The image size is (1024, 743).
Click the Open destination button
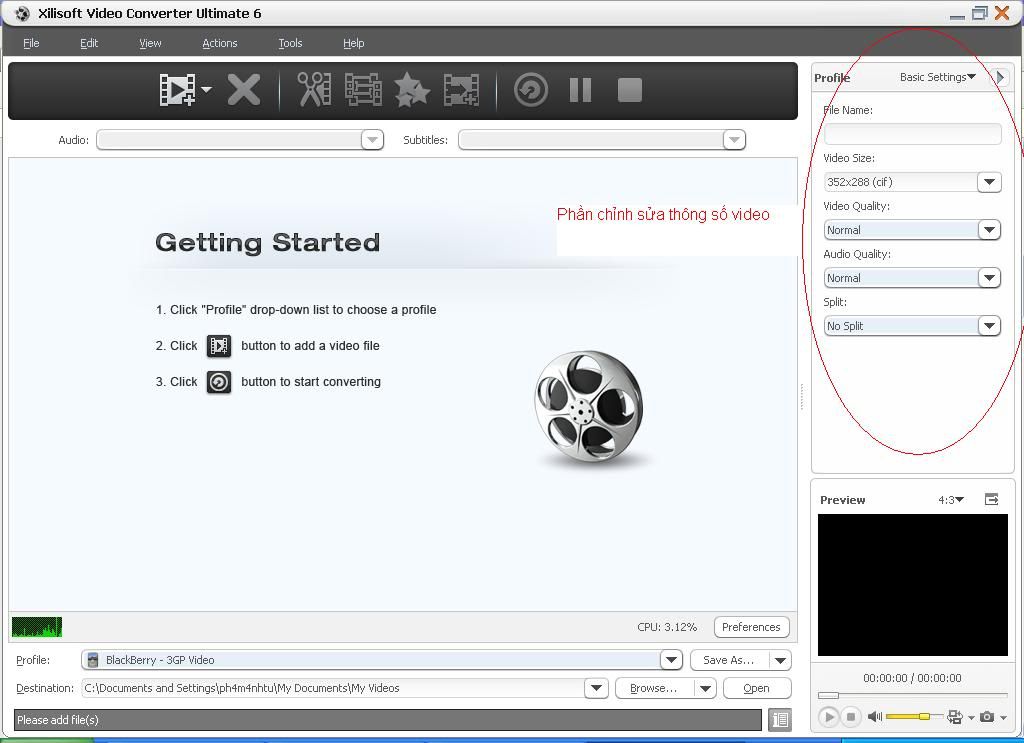(757, 688)
